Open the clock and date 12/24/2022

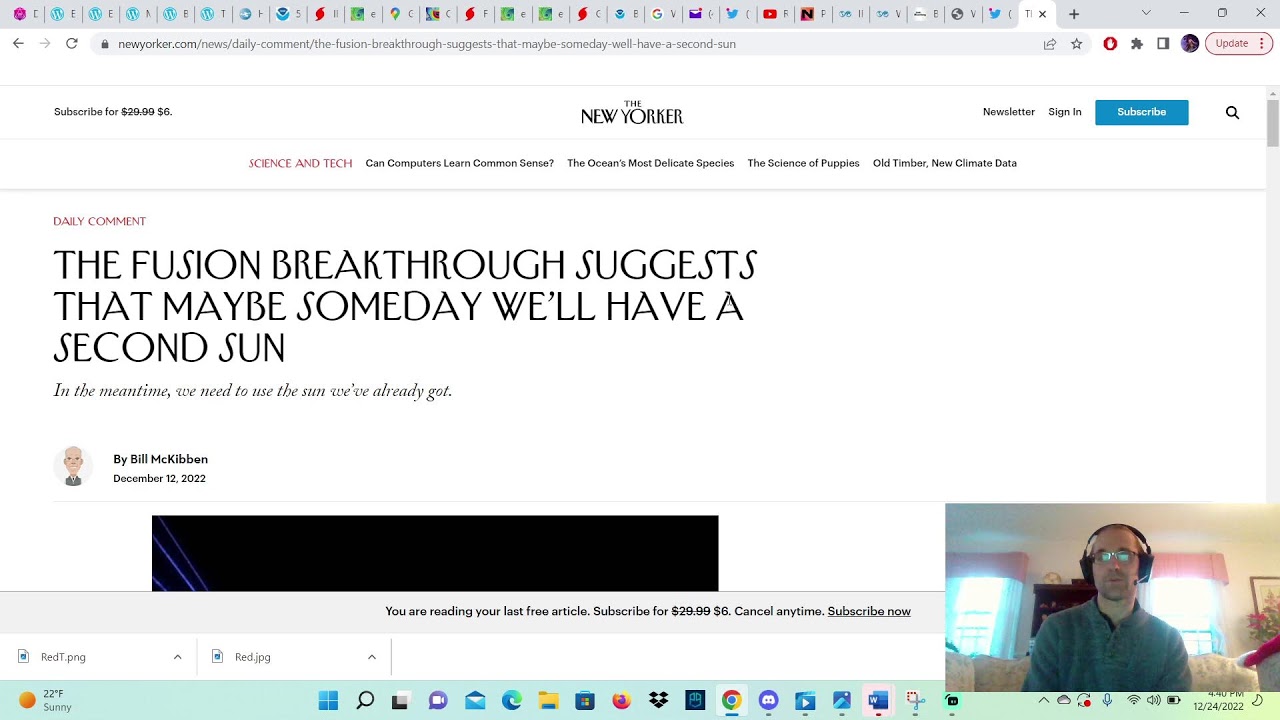point(1218,700)
